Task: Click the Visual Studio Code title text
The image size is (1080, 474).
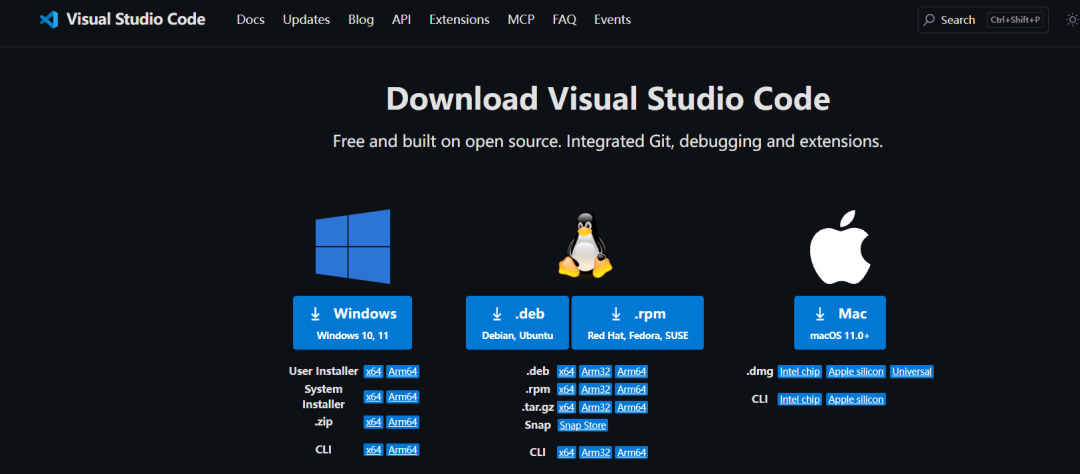Action: [x=136, y=19]
